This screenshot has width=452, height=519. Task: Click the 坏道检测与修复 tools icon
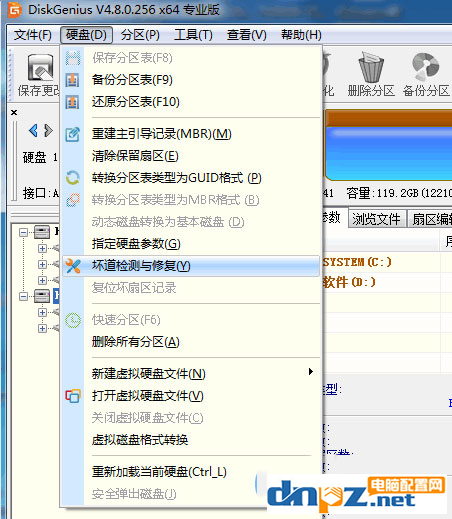click(x=73, y=266)
